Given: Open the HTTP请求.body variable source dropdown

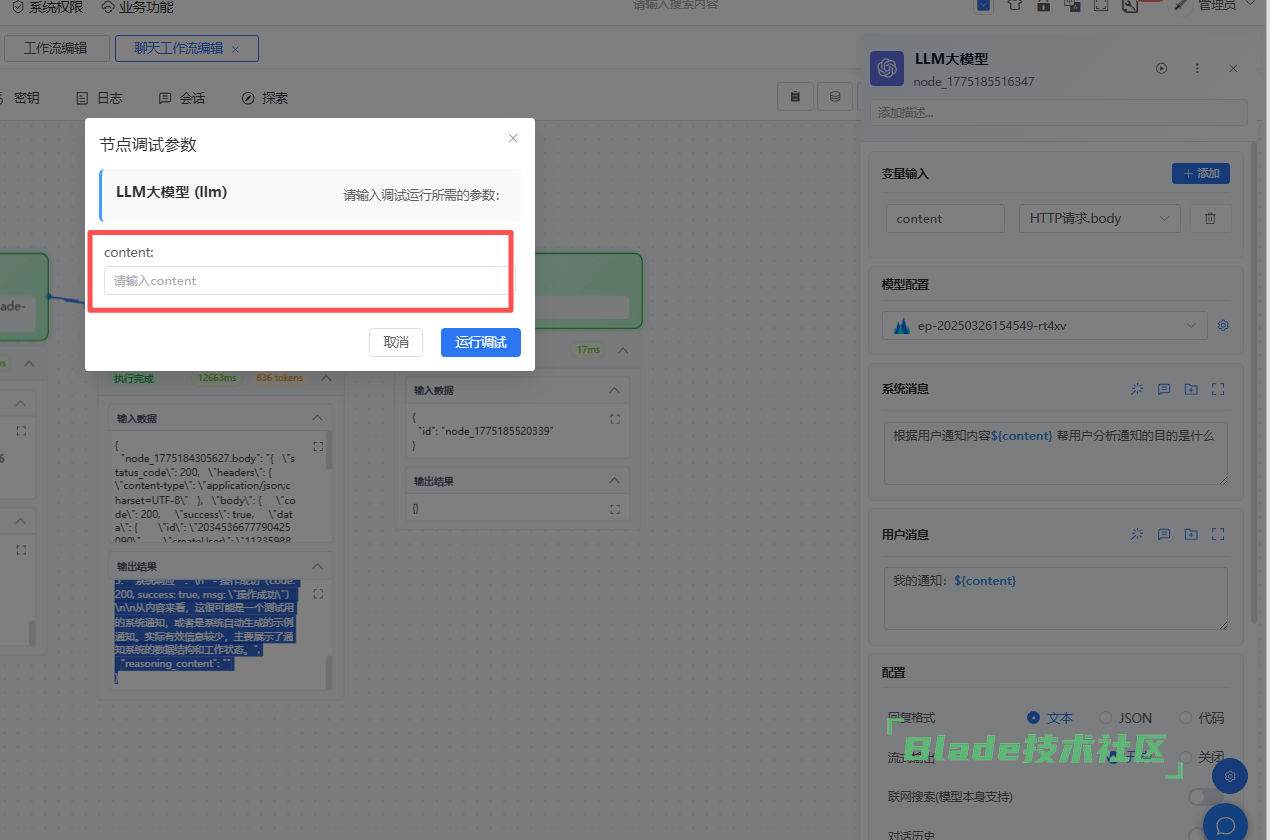Looking at the screenshot, I should click(1098, 218).
